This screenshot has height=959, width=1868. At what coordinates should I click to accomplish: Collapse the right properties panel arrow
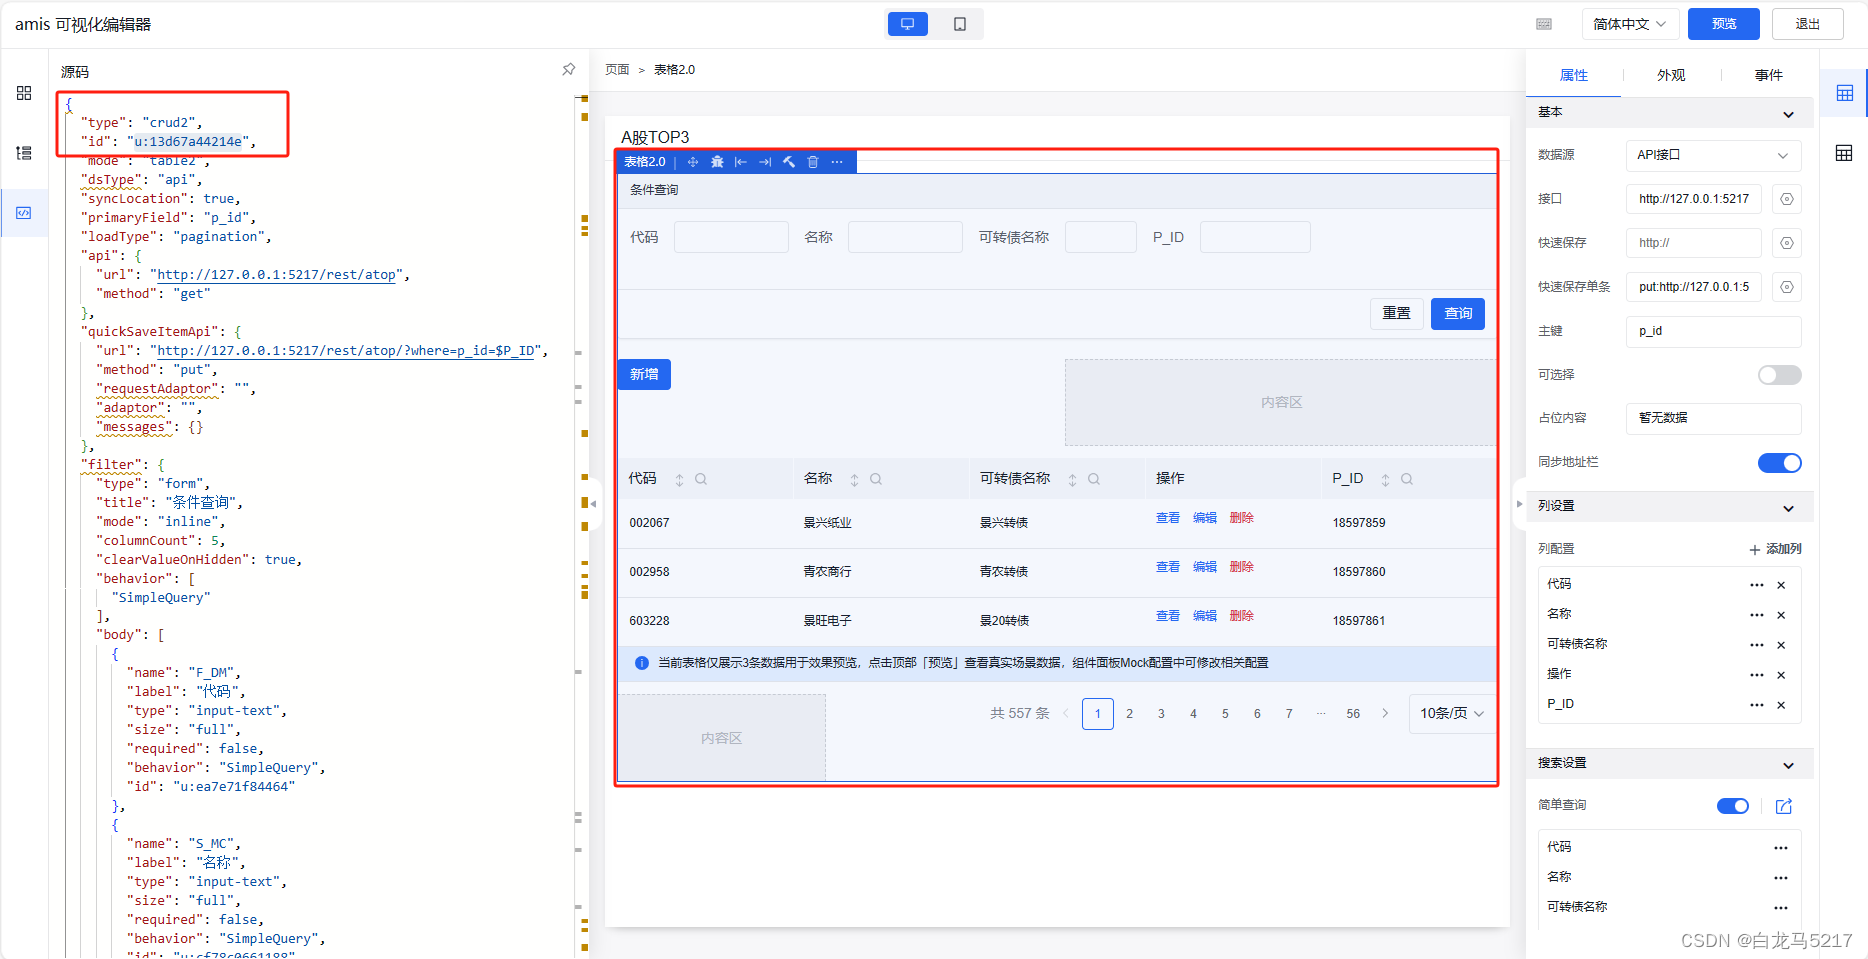(x=1519, y=504)
